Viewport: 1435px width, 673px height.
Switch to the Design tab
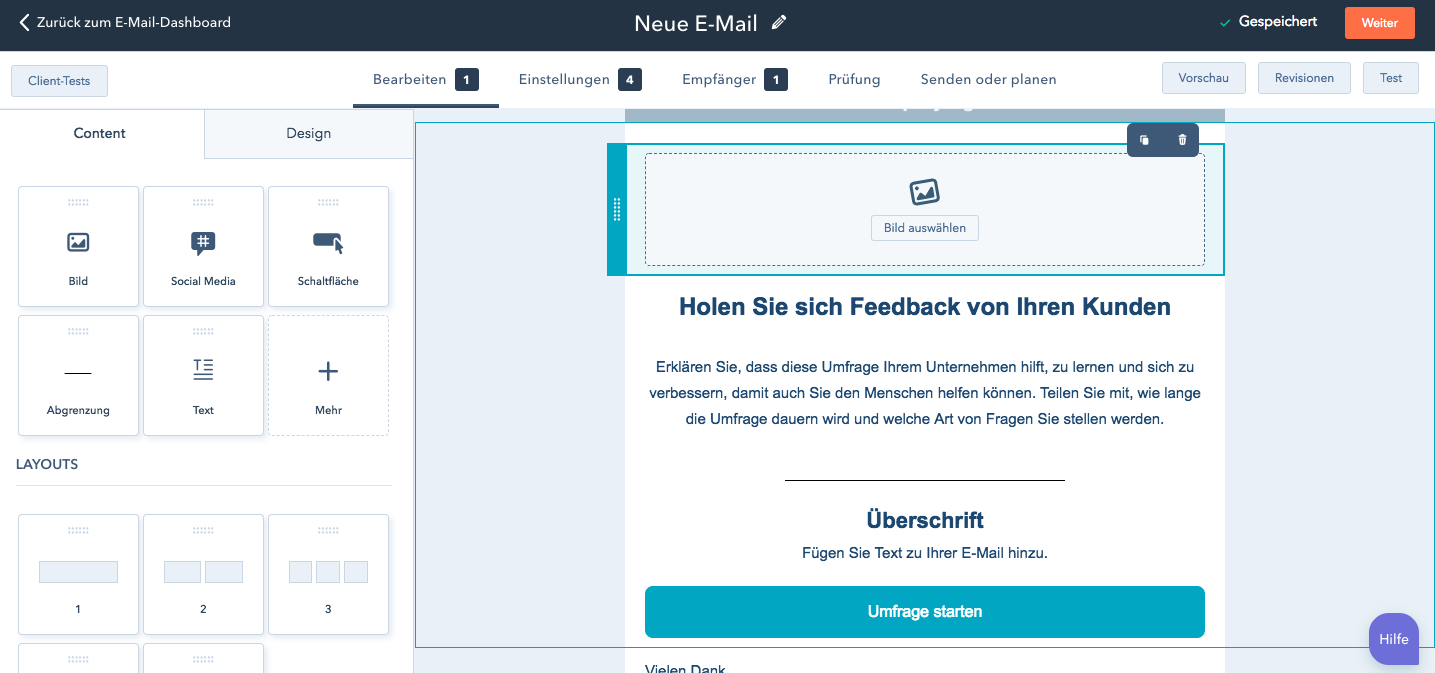click(308, 133)
